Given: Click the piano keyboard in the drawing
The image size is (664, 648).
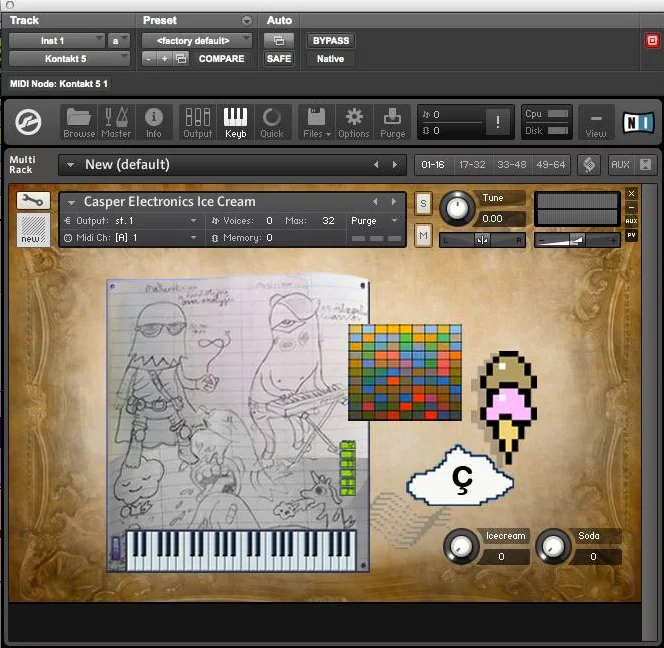Looking at the screenshot, I should [x=241, y=551].
